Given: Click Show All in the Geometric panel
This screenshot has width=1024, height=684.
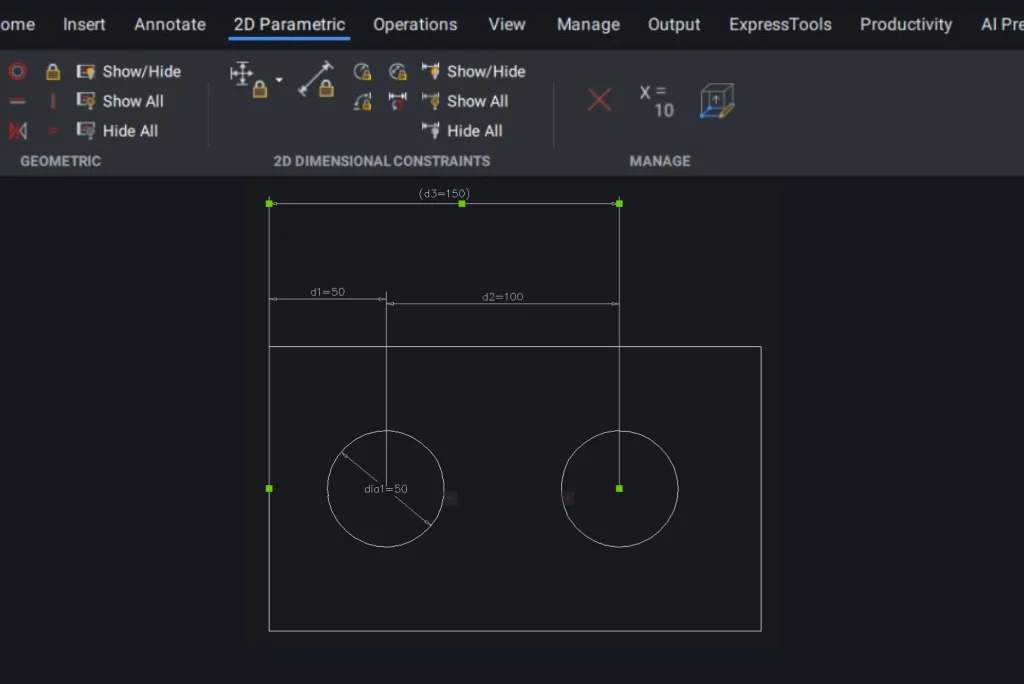Looking at the screenshot, I should click(x=120, y=101).
